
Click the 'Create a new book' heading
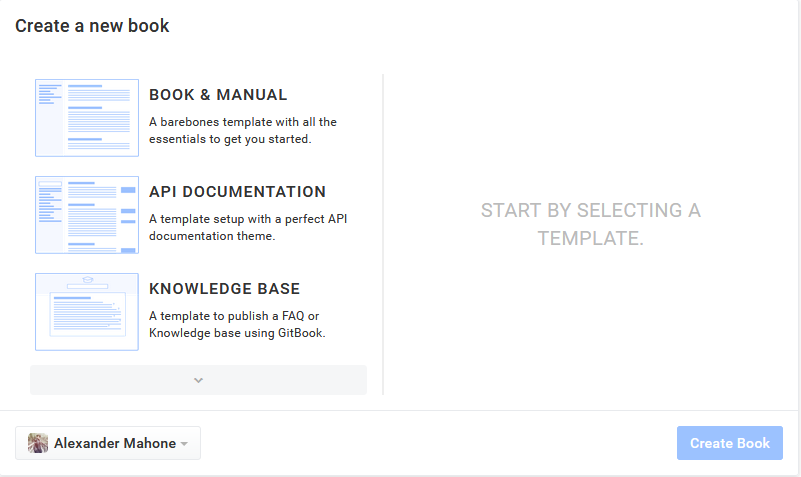coord(92,26)
